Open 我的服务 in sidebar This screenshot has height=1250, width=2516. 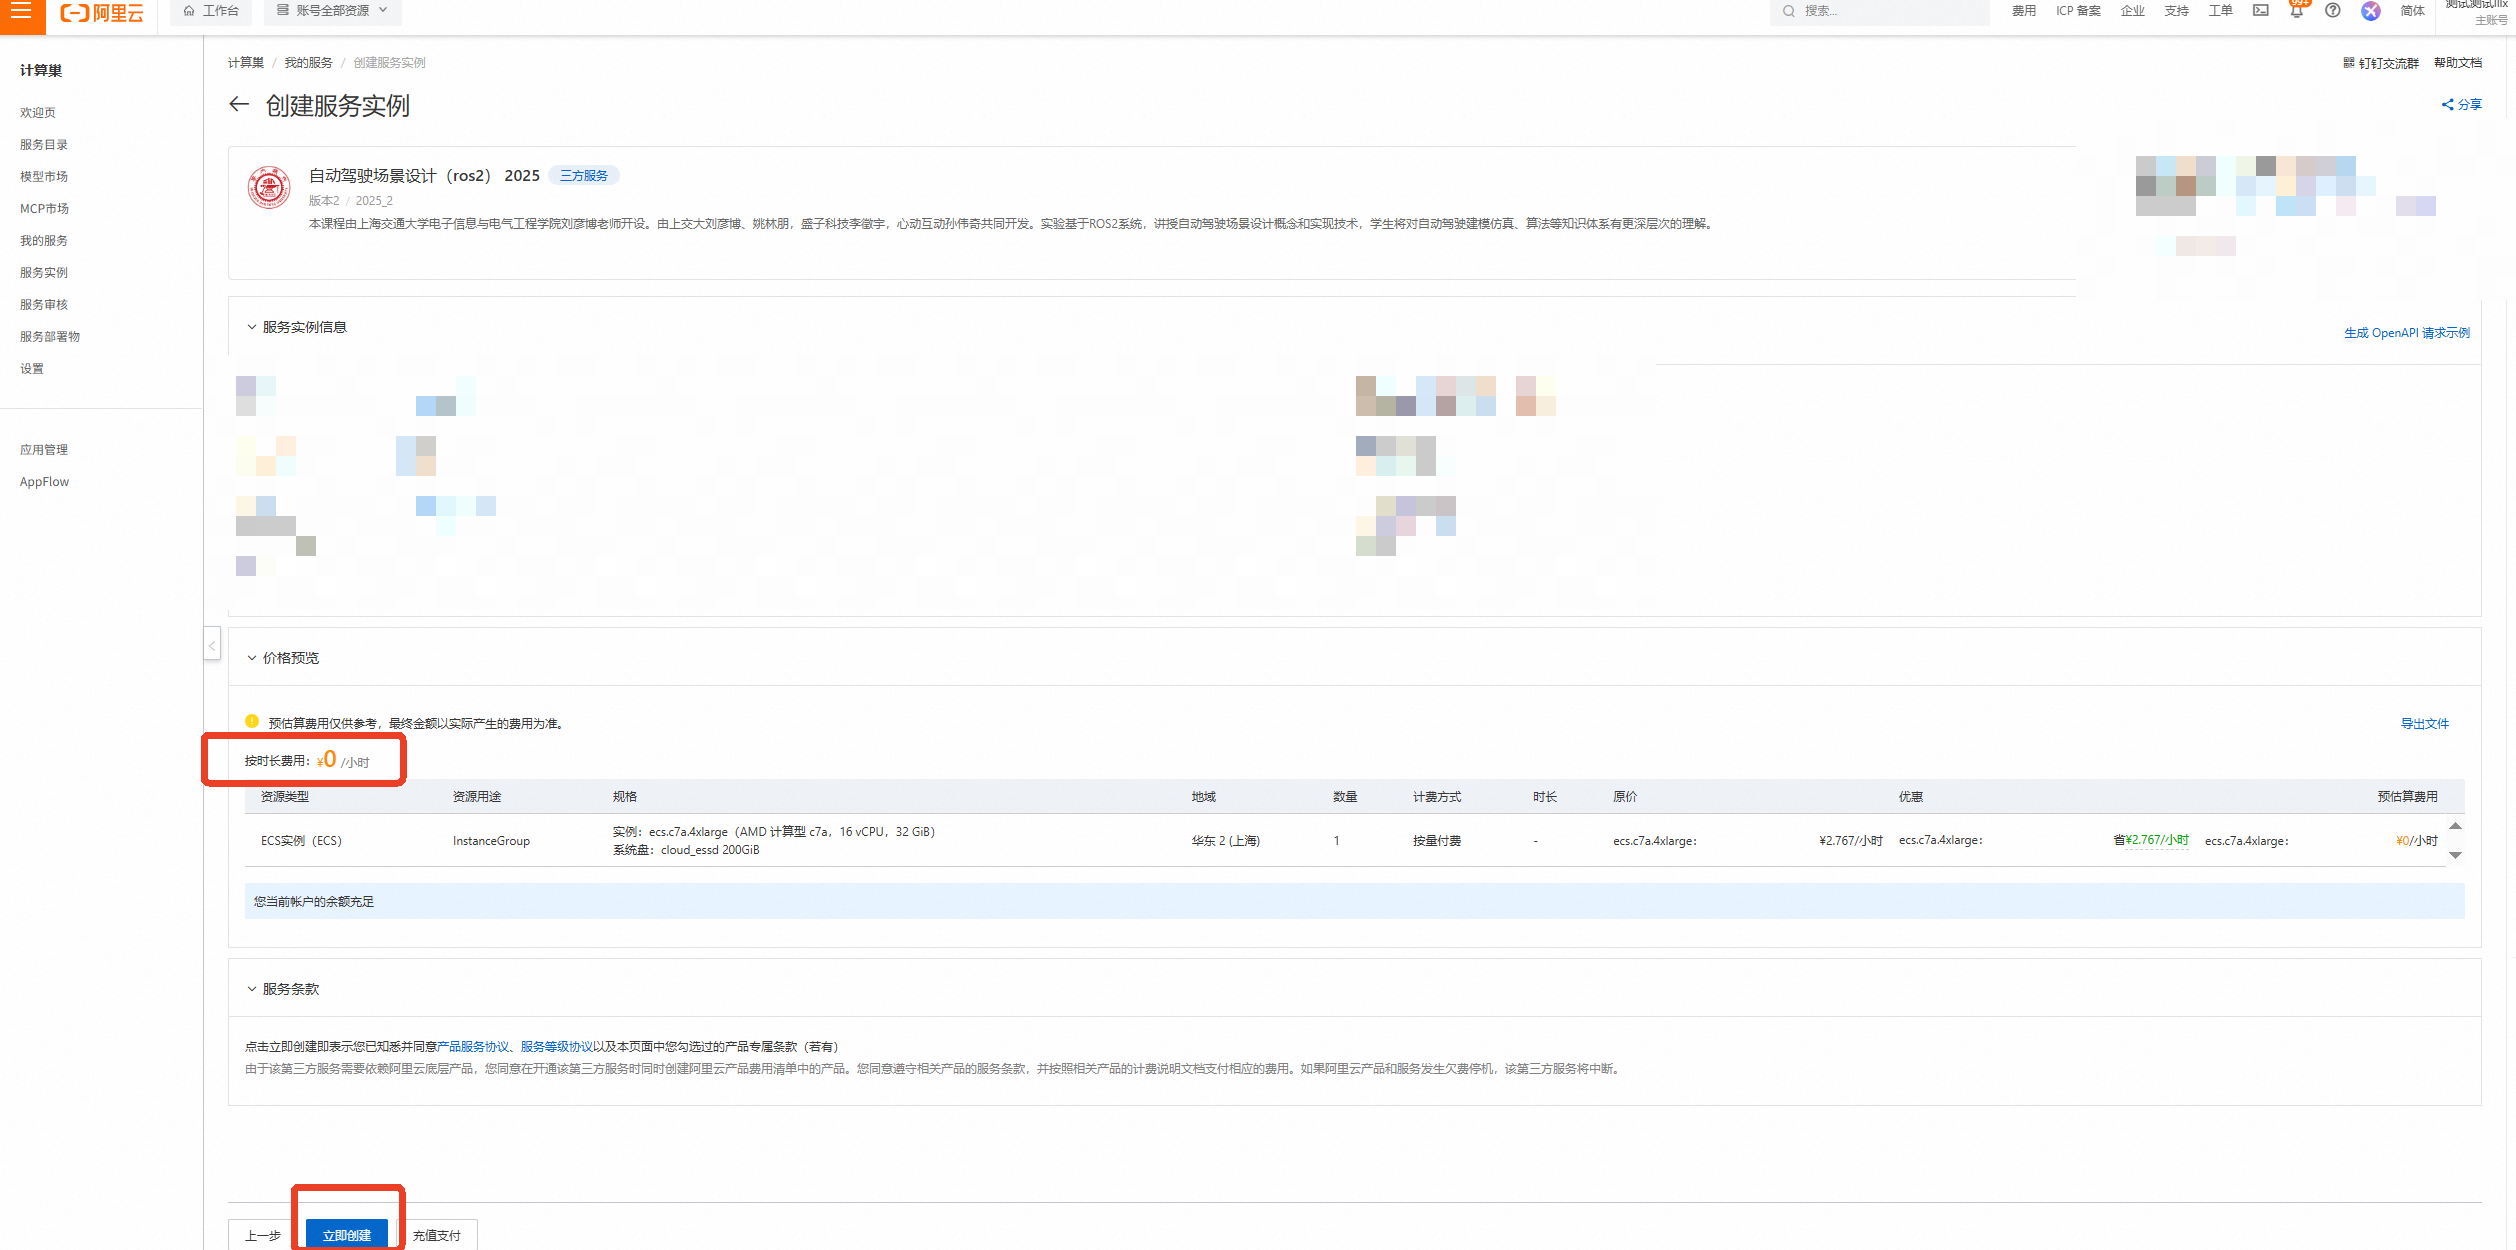coord(44,241)
